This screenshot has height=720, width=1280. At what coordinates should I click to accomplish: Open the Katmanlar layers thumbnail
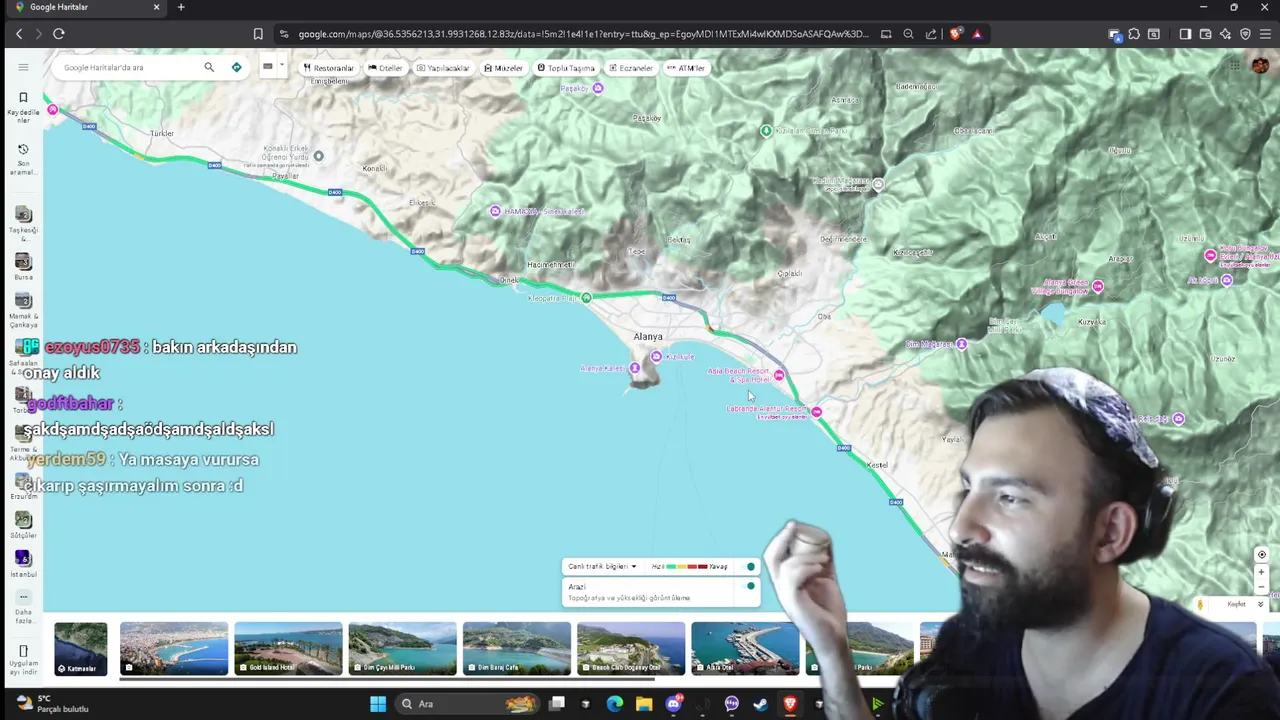[x=81, y=648]
